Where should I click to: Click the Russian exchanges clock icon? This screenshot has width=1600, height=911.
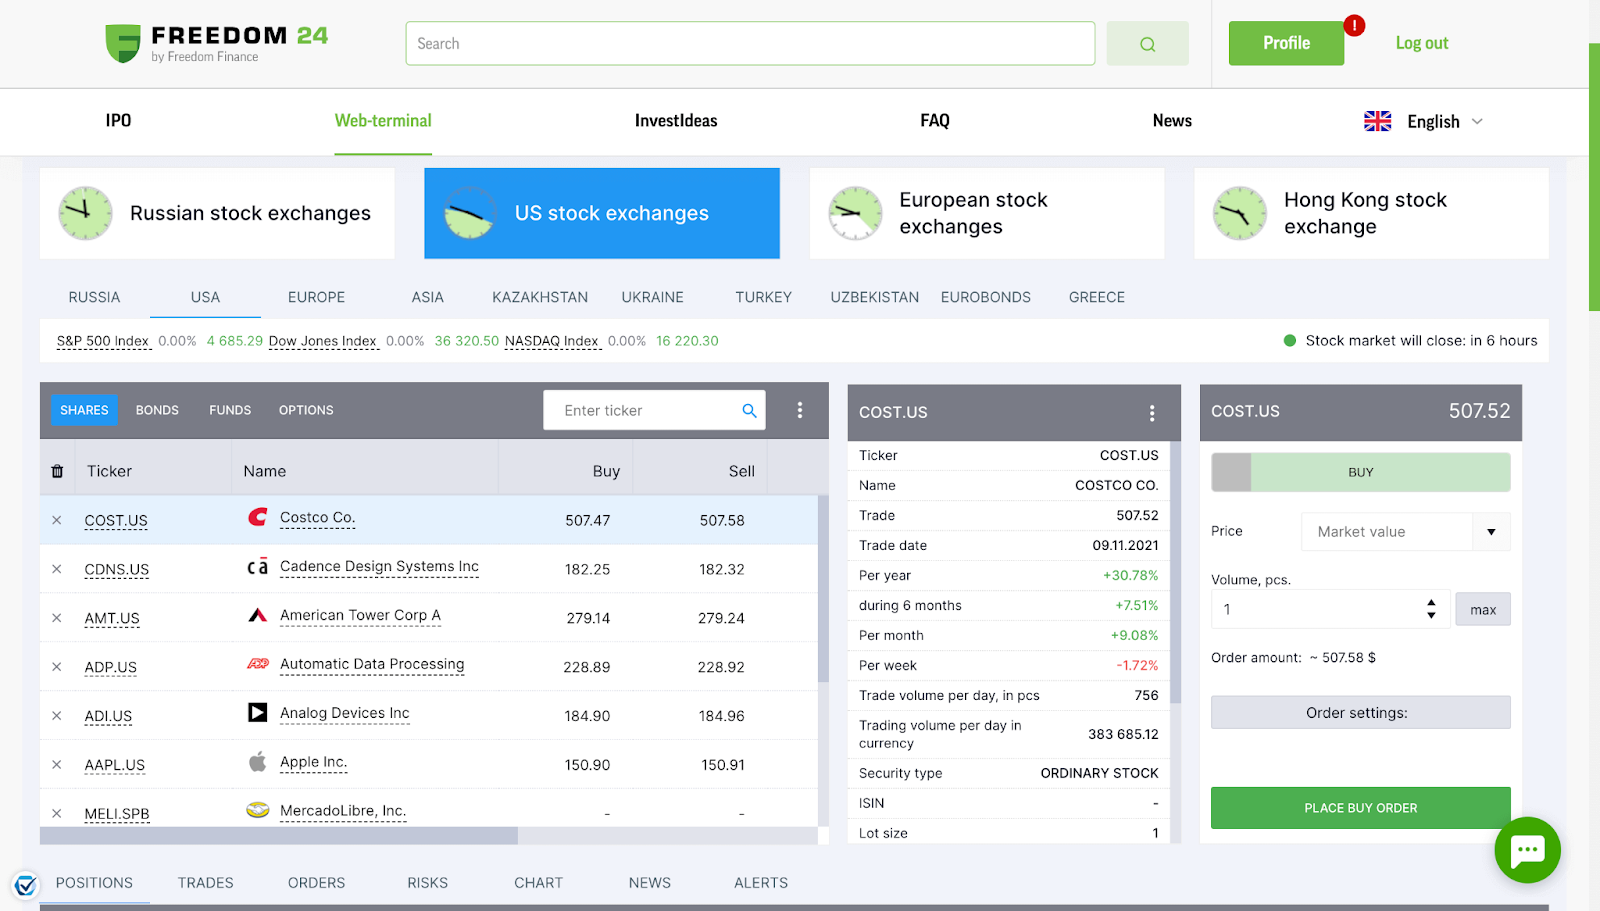pos(85,213)
